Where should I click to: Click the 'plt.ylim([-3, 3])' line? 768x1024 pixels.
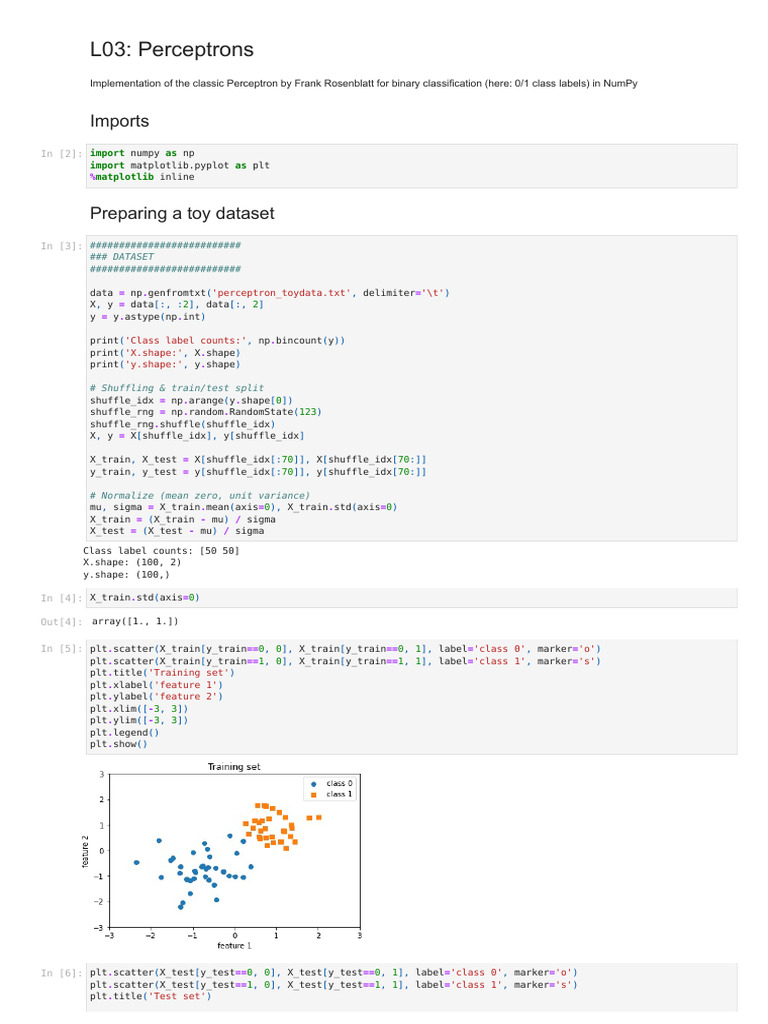139,720
